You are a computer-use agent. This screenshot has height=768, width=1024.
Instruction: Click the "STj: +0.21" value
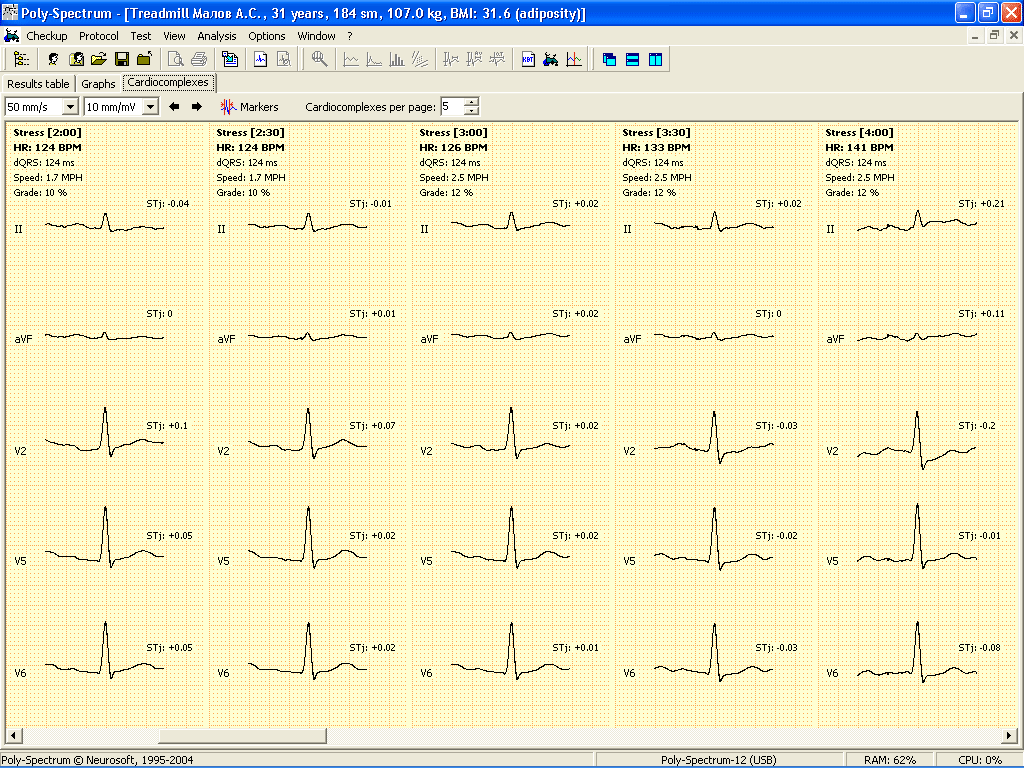point(982,204)
